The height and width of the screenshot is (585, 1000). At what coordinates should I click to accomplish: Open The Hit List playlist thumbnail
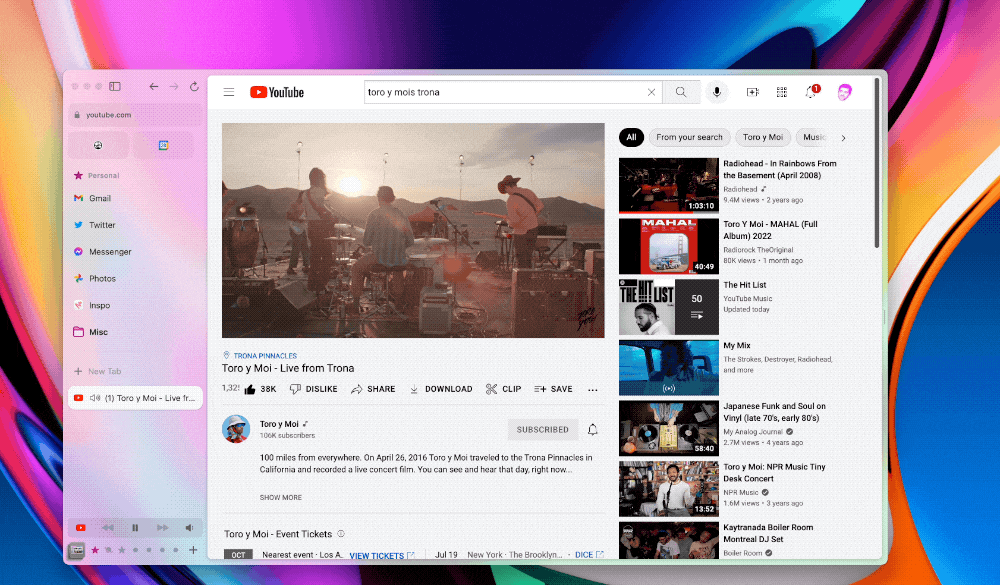tap(668, 307)
